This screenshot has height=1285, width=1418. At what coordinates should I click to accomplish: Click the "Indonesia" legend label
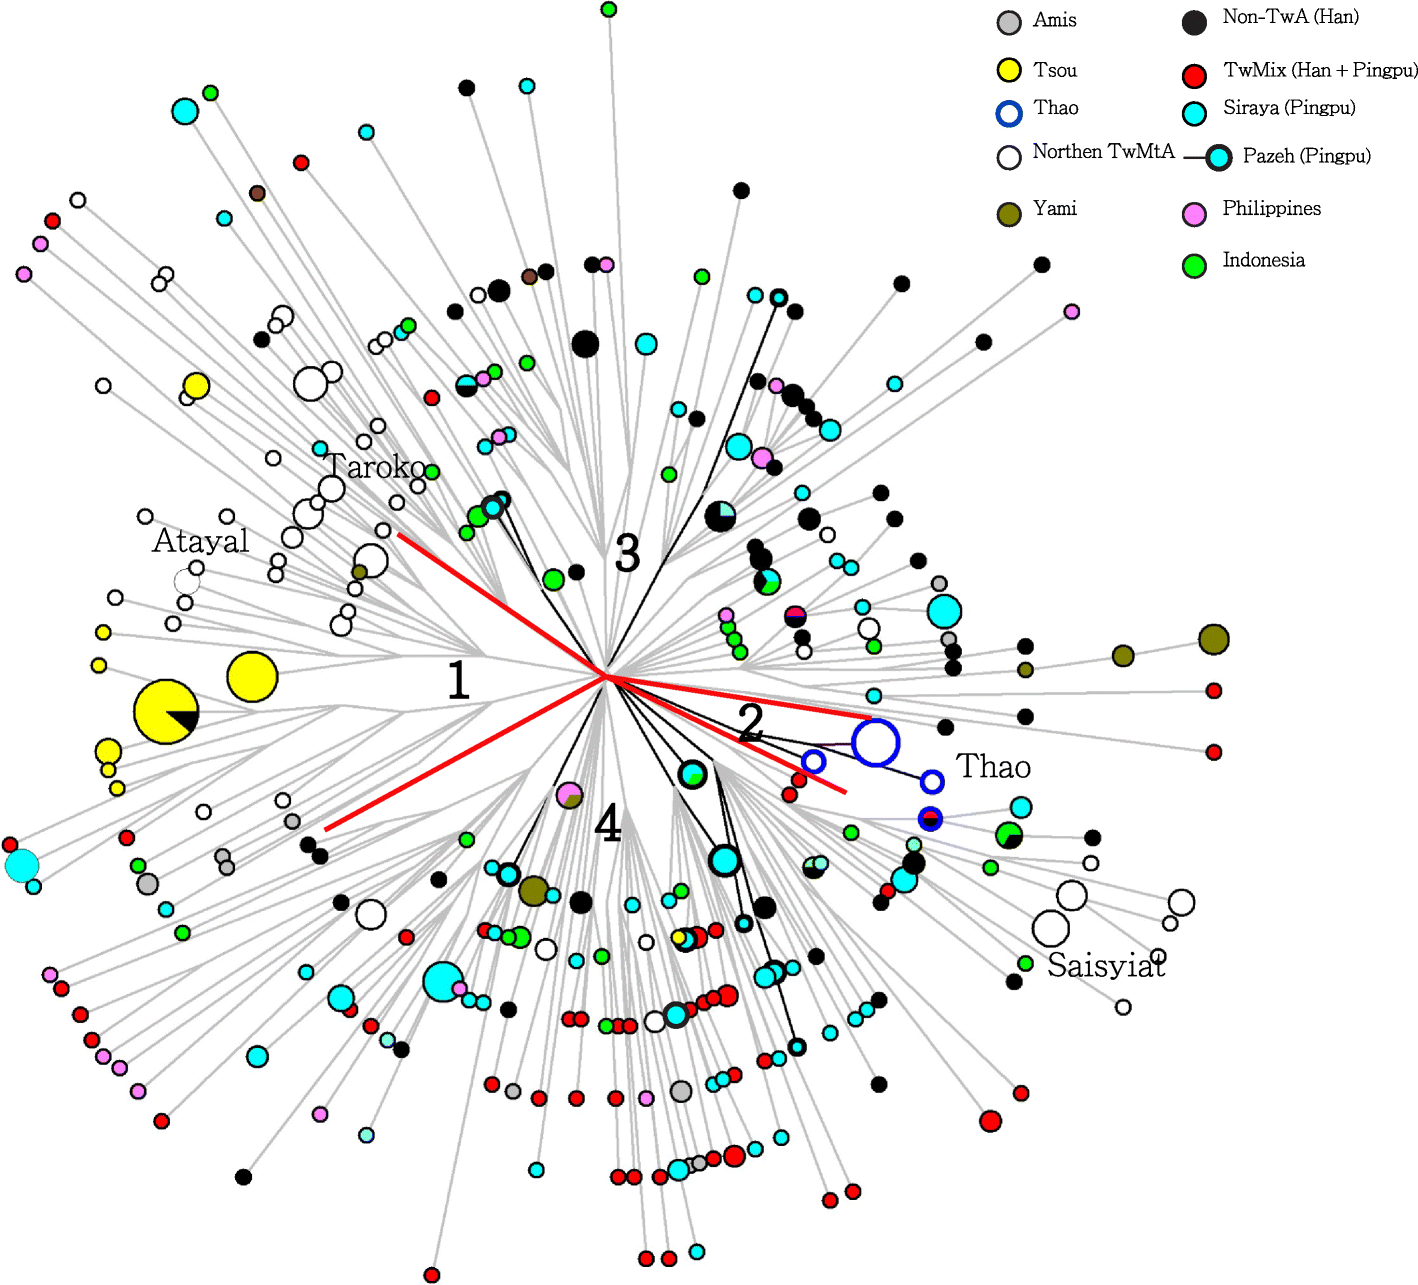tap(1263, 260)
